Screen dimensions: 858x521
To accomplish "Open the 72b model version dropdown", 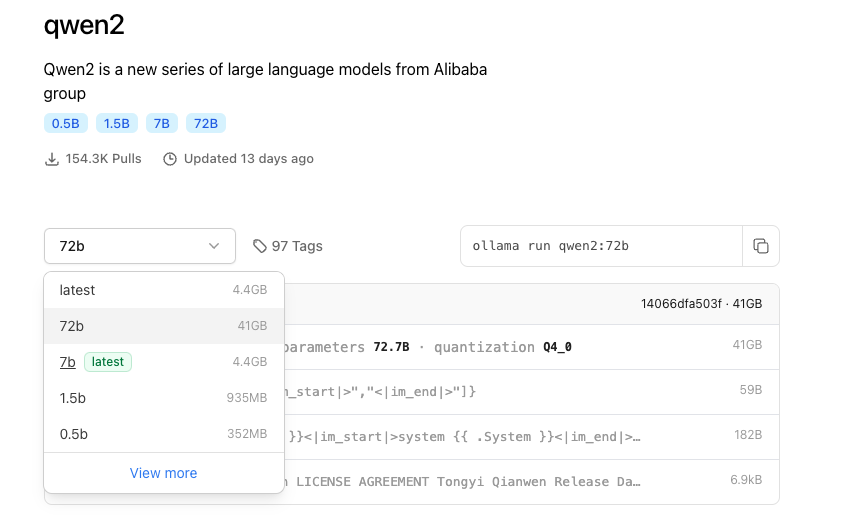I will 140,246.
